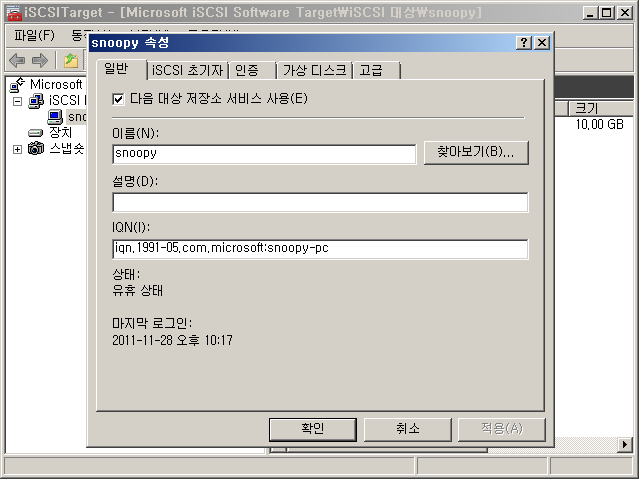
Task: Click the dialog help question-mark button
Action: point(524,42)
